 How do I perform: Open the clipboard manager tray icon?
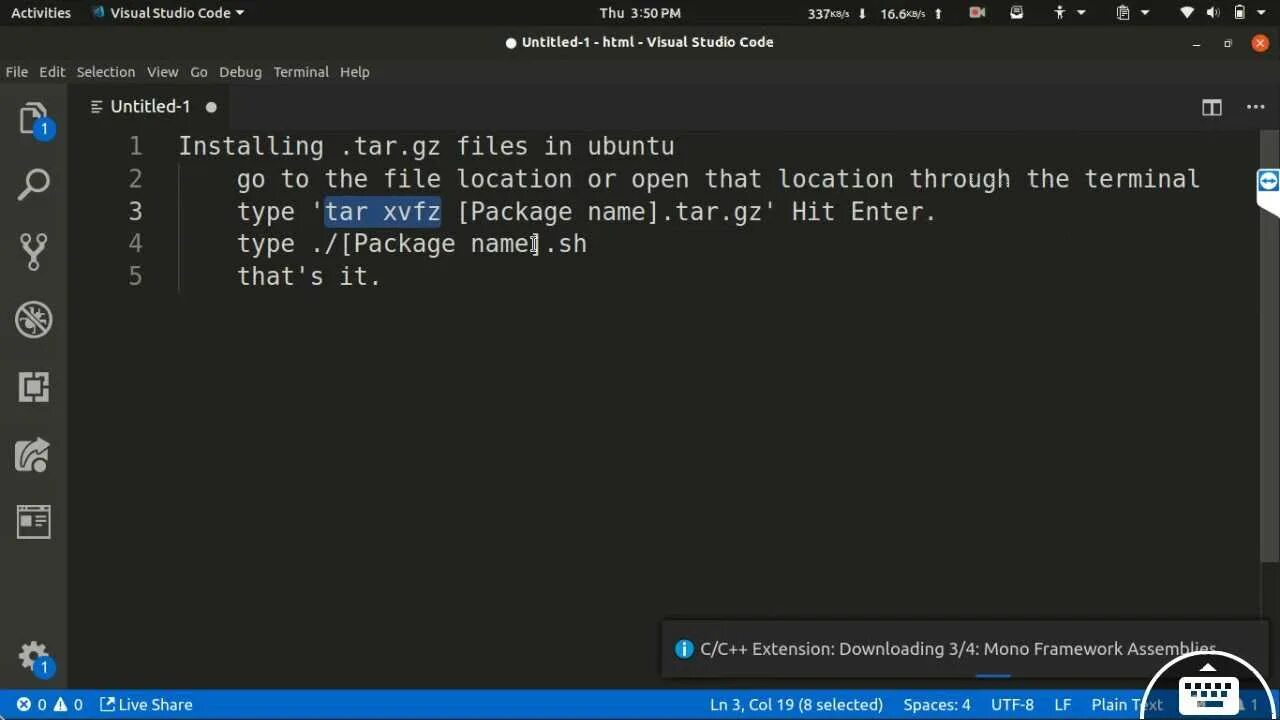click(1123, 13)
